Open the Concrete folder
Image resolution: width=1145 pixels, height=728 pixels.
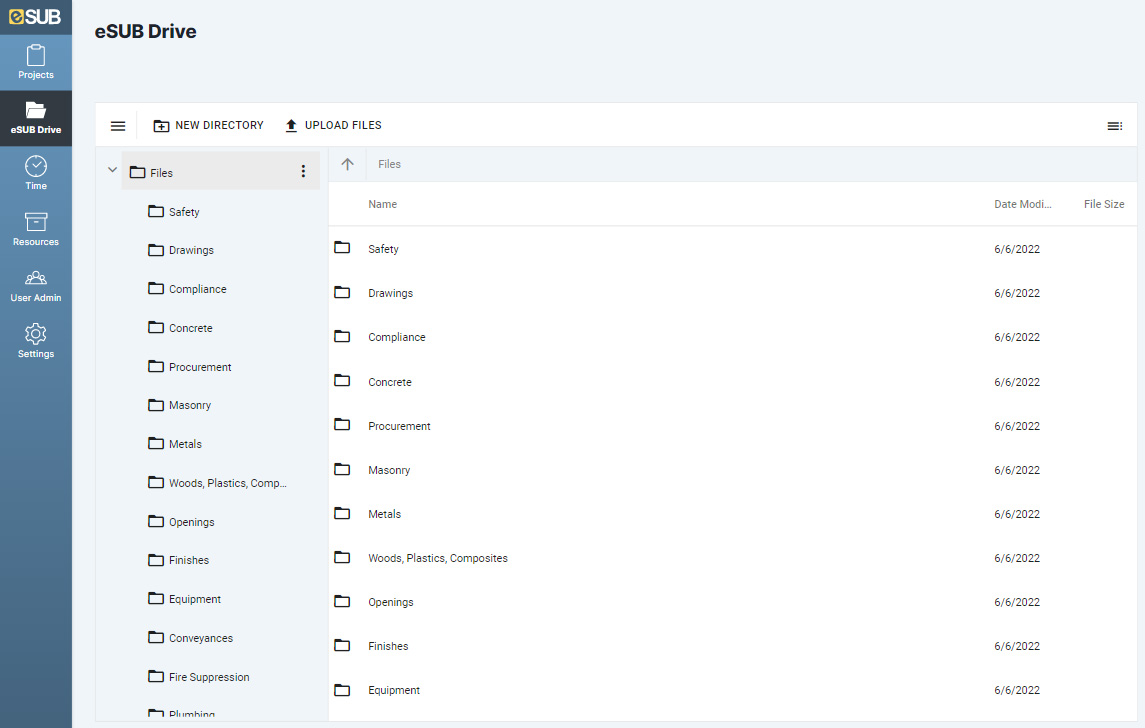(x=389, y=381)
